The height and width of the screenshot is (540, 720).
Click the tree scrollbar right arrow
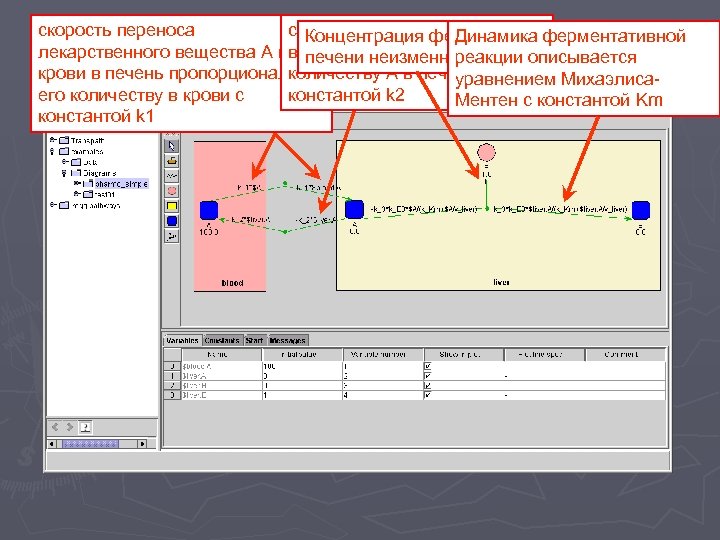[x=142, y=444]
